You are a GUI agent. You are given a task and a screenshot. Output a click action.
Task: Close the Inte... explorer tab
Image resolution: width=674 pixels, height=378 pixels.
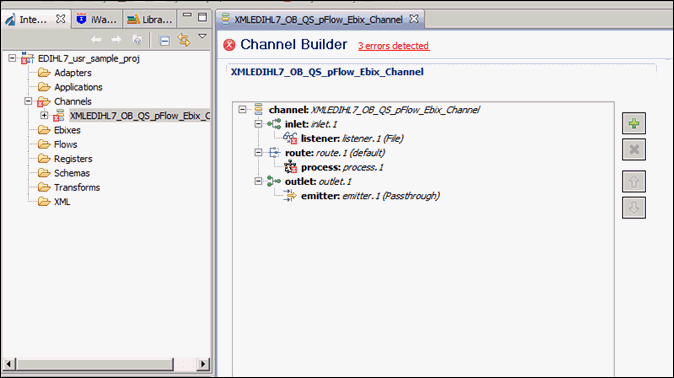[61, 19]
